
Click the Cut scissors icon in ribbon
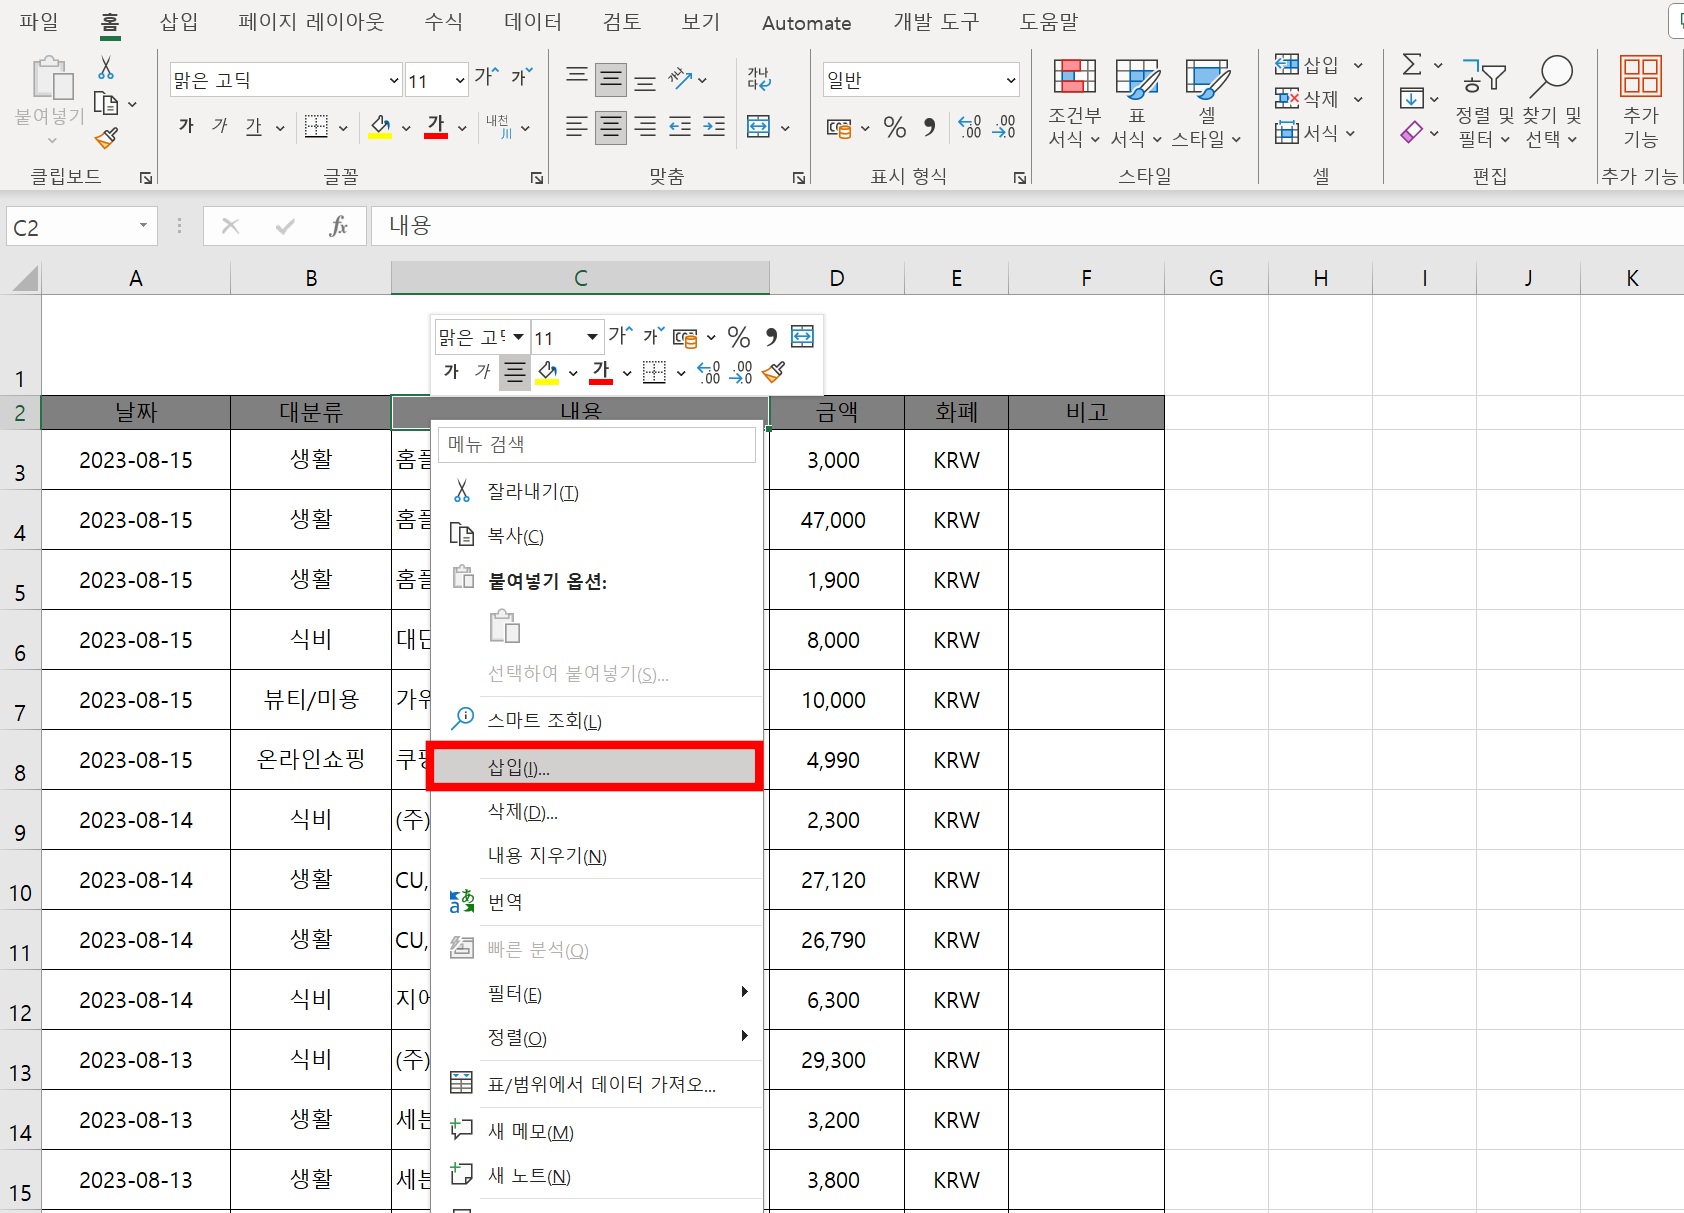[106, 68]
